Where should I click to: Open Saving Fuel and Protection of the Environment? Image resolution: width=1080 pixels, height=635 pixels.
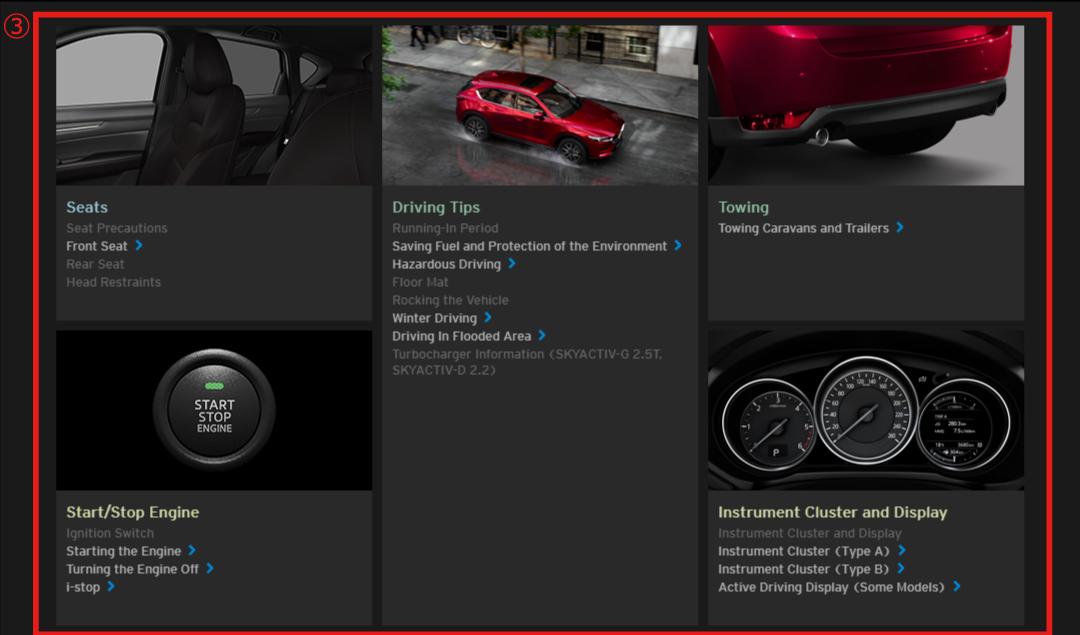click(529, 246)
